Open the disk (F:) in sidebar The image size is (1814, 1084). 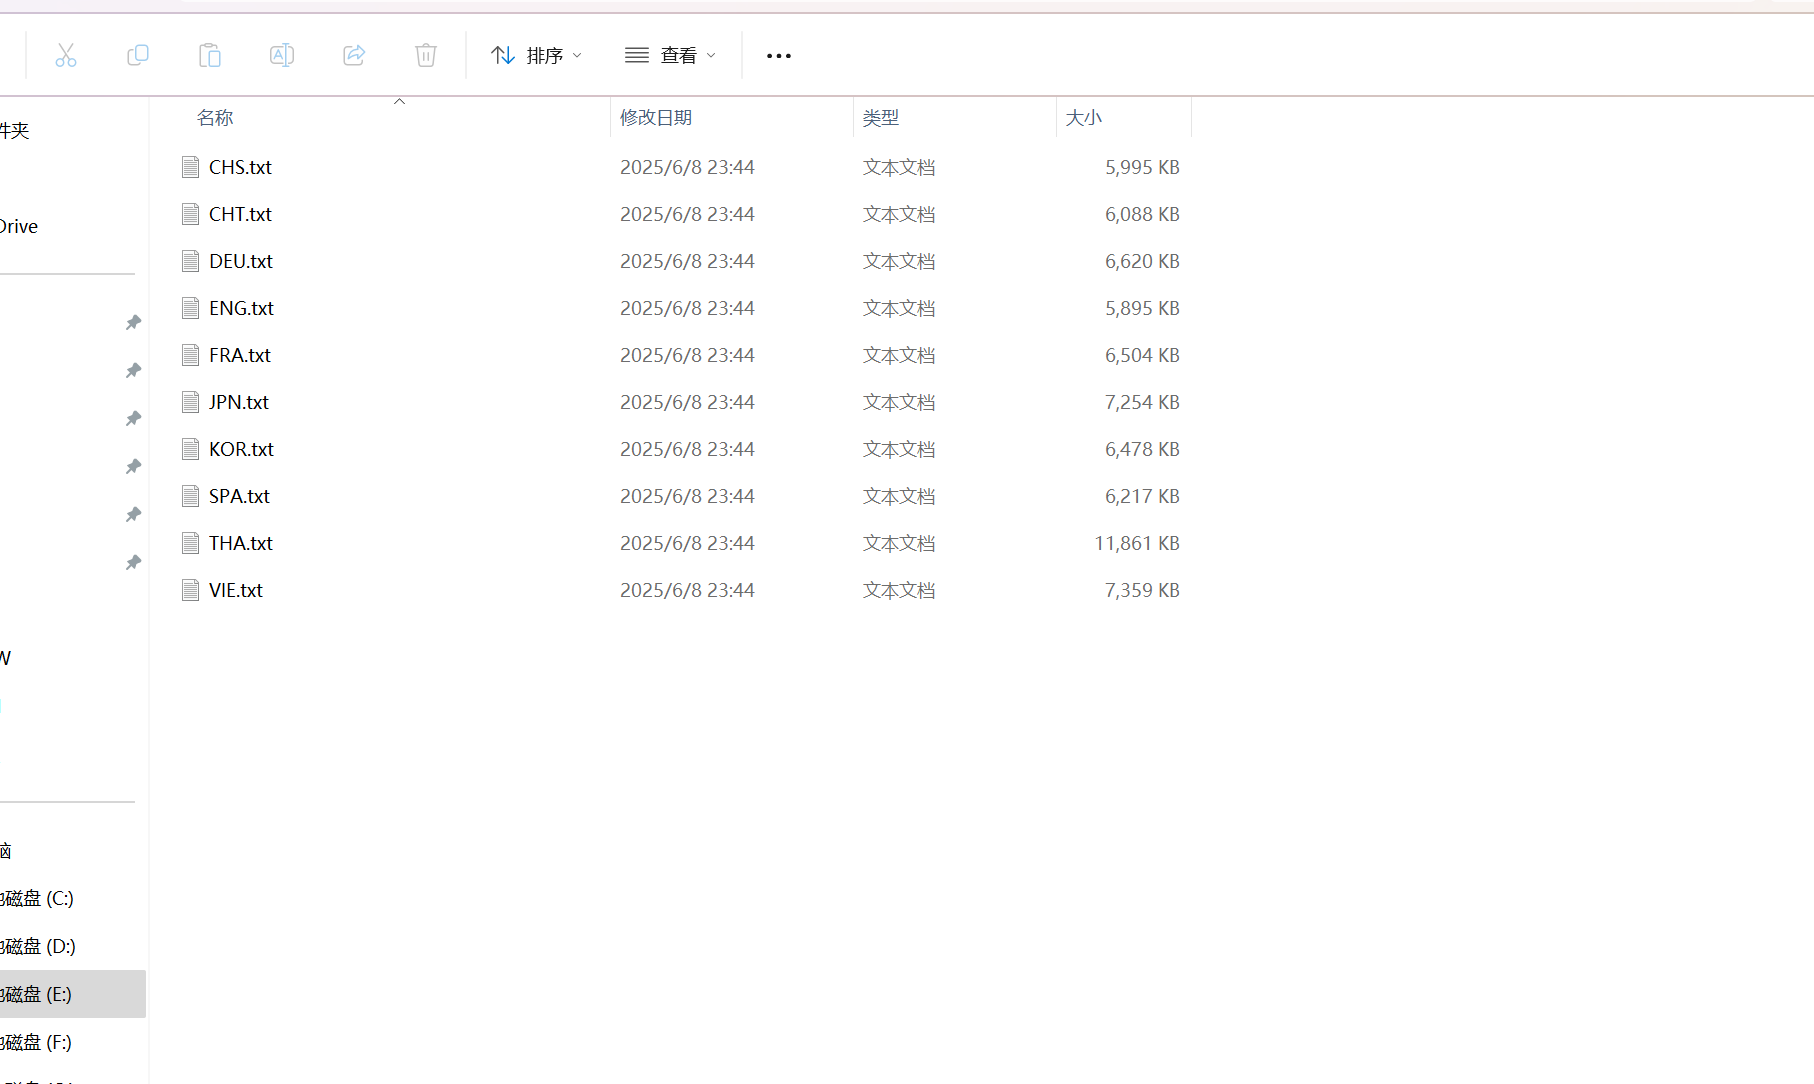point(36,1042)
